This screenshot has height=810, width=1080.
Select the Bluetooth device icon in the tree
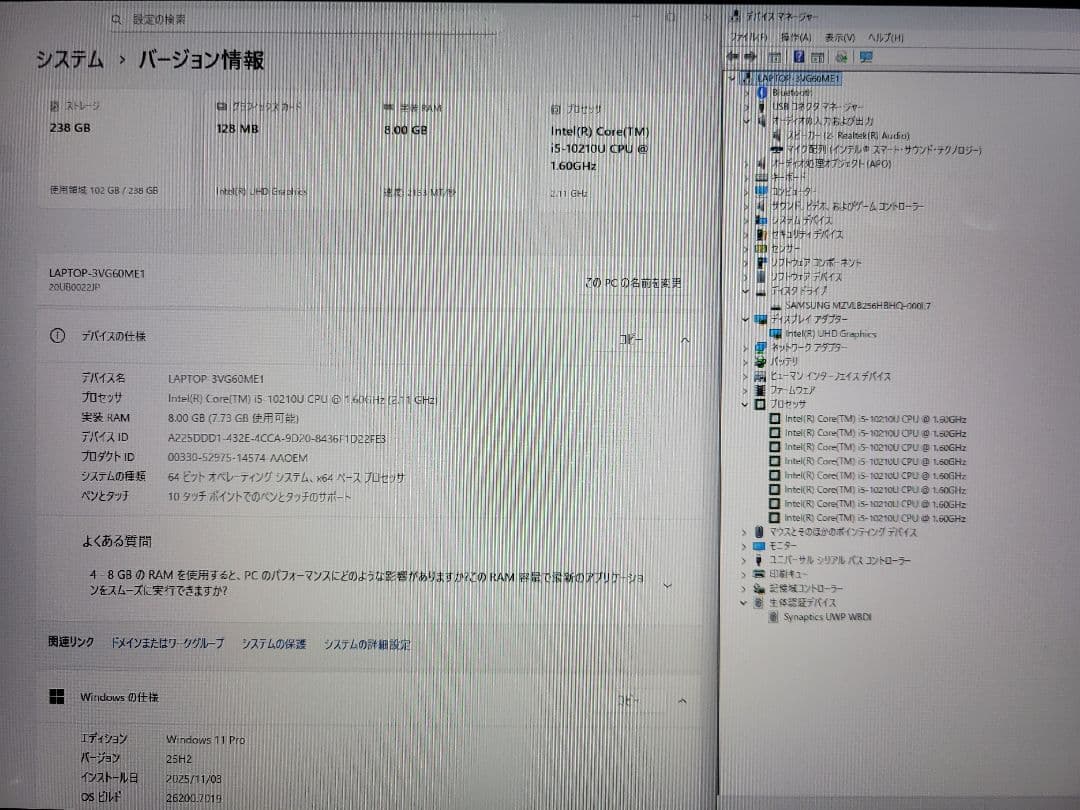click(760, 91)
